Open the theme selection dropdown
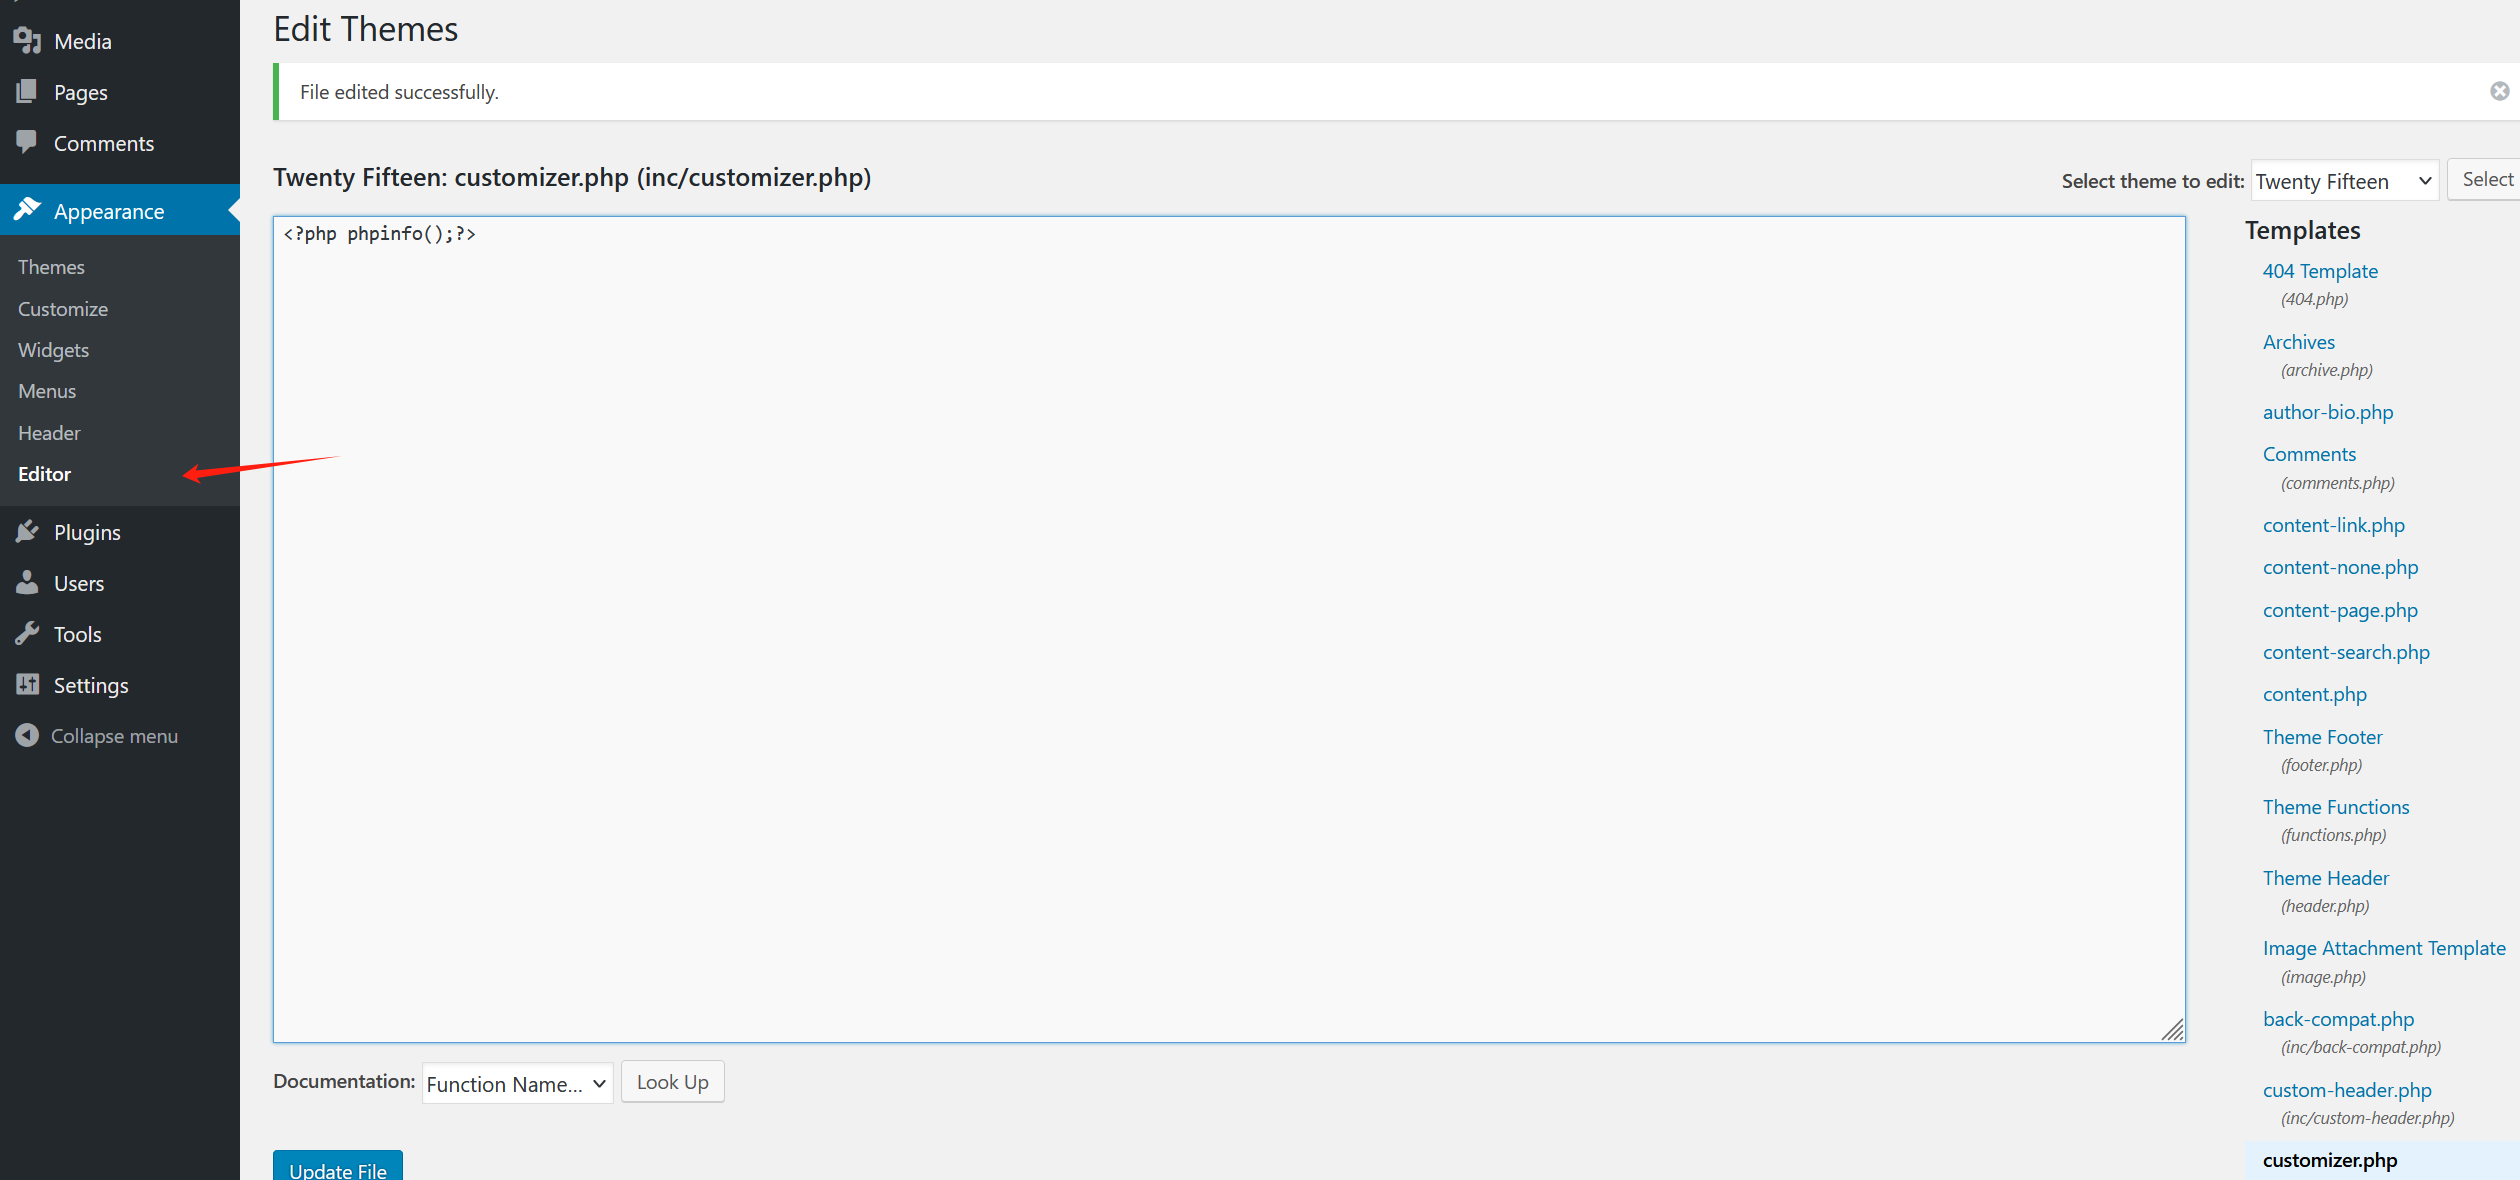2520x1180 pixels. pyautogui.click(x=2344, y=181)
